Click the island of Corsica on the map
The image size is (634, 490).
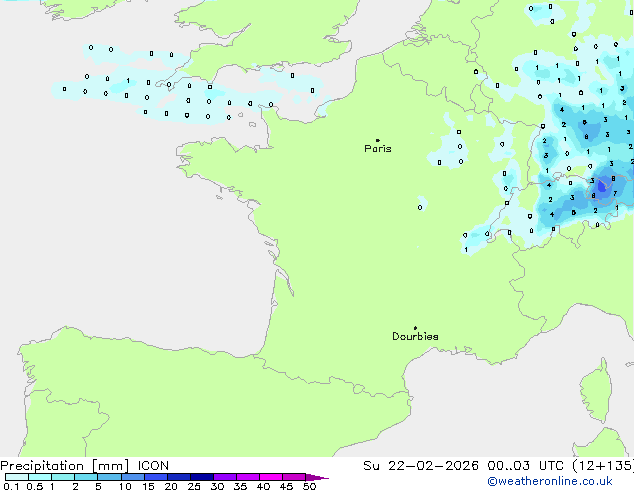click(596, 391)
